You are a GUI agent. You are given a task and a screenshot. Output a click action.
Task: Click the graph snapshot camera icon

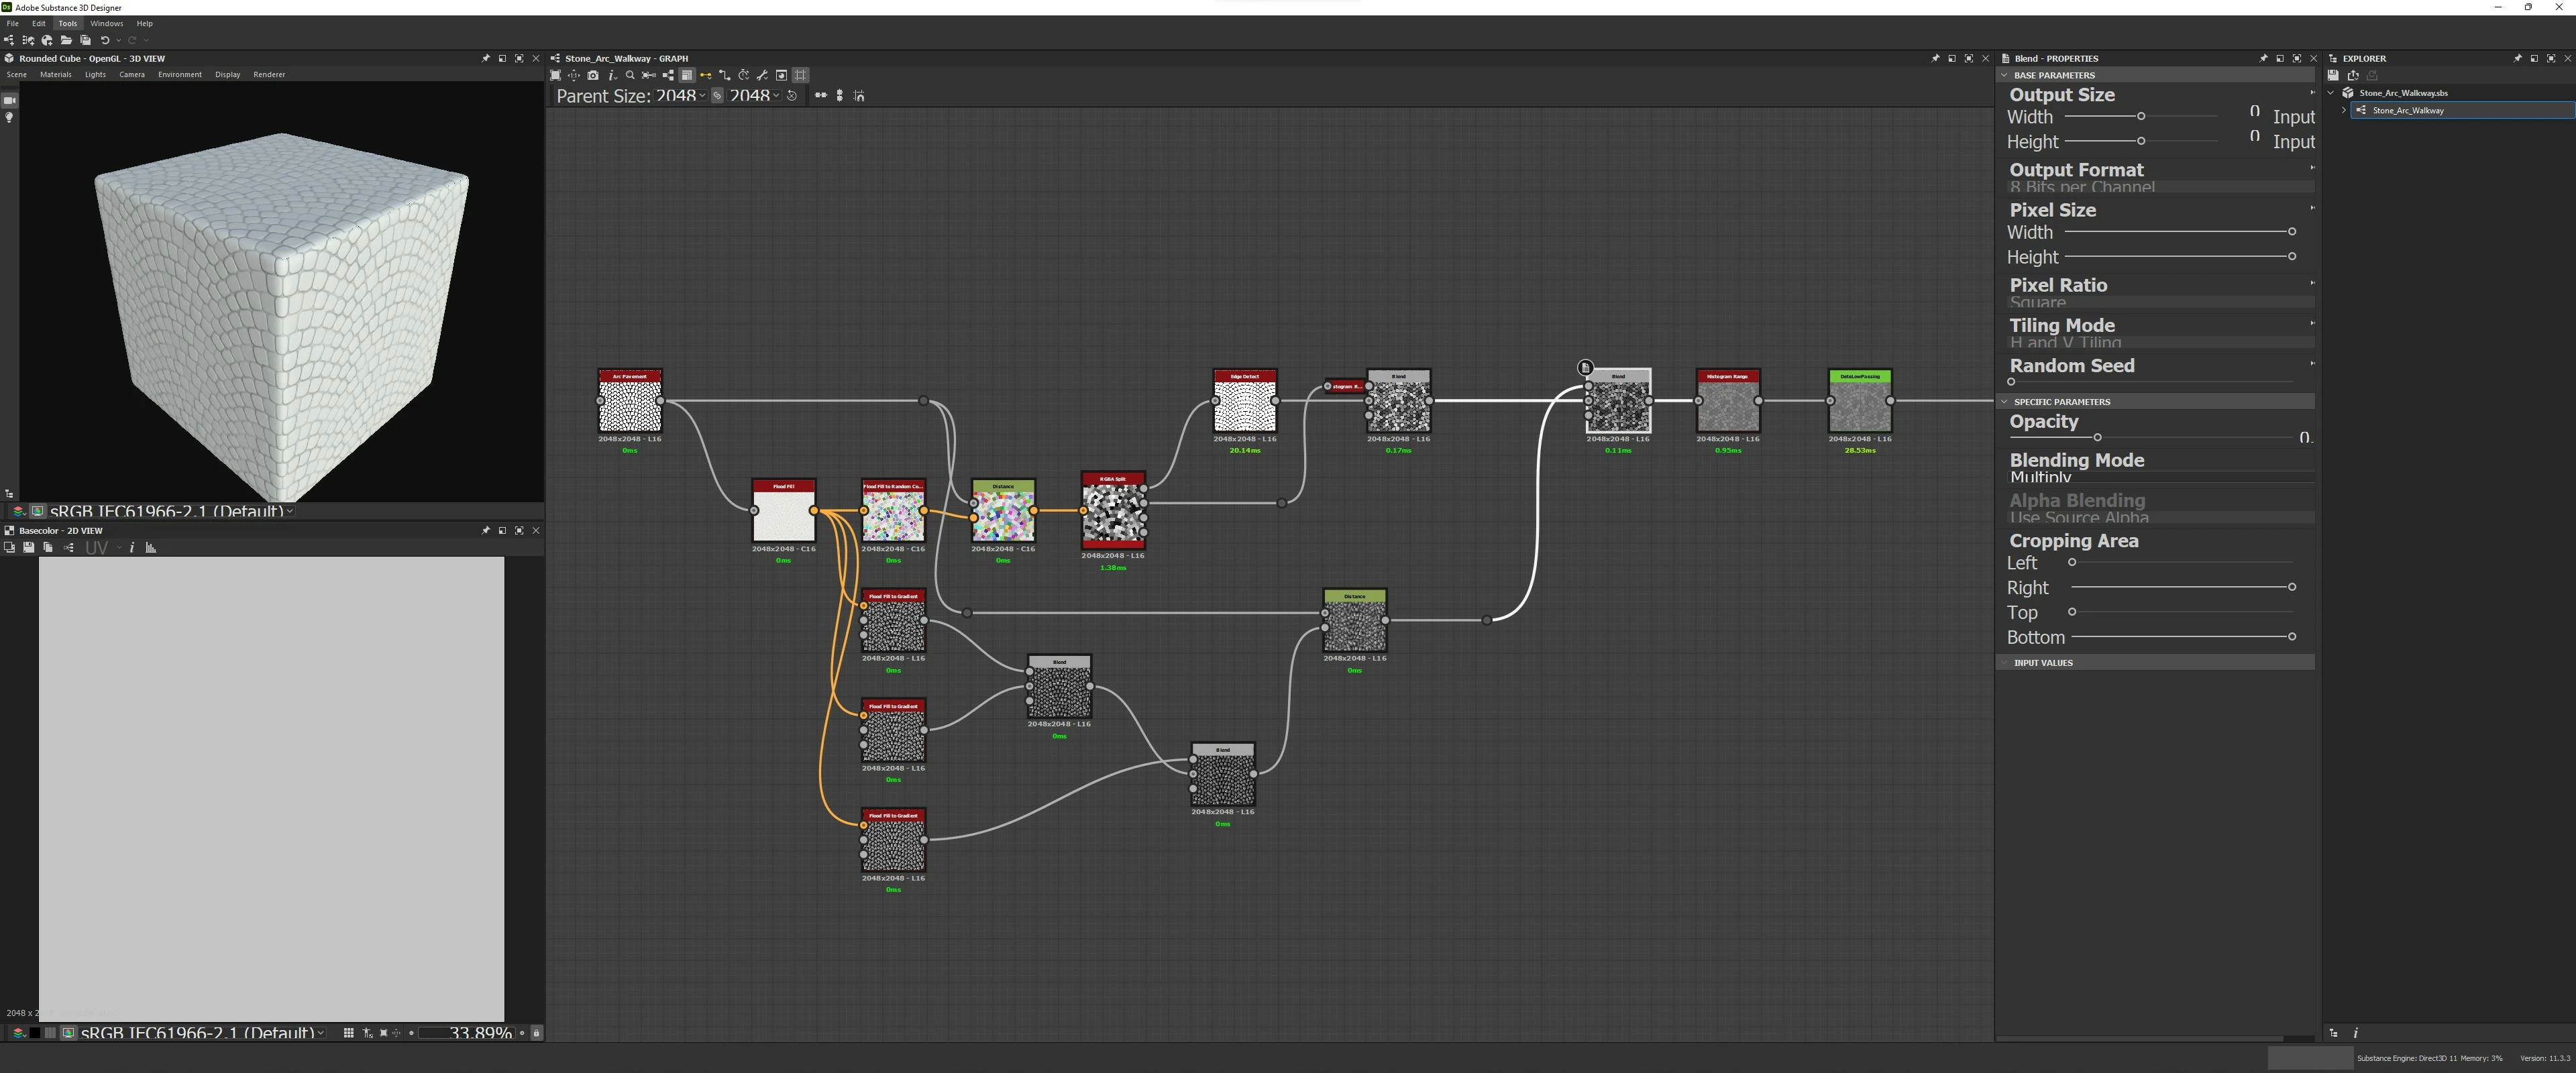tap(593, 75)
